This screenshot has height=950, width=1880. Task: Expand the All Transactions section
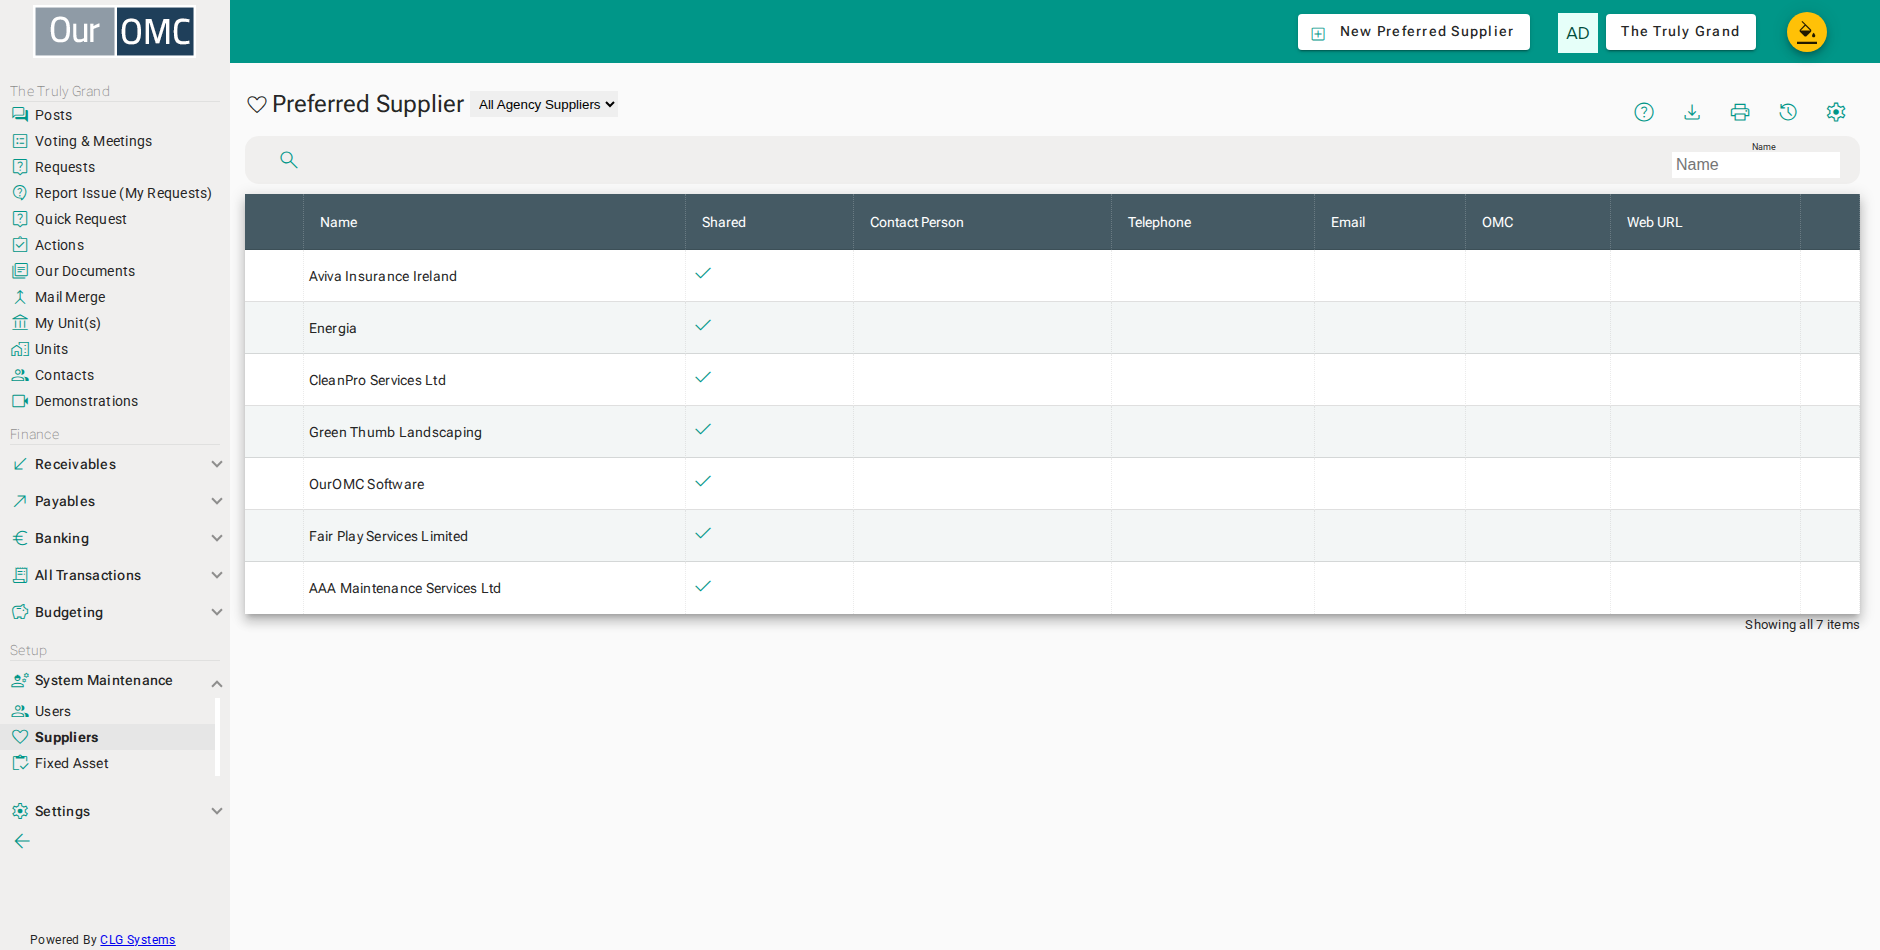217,575
